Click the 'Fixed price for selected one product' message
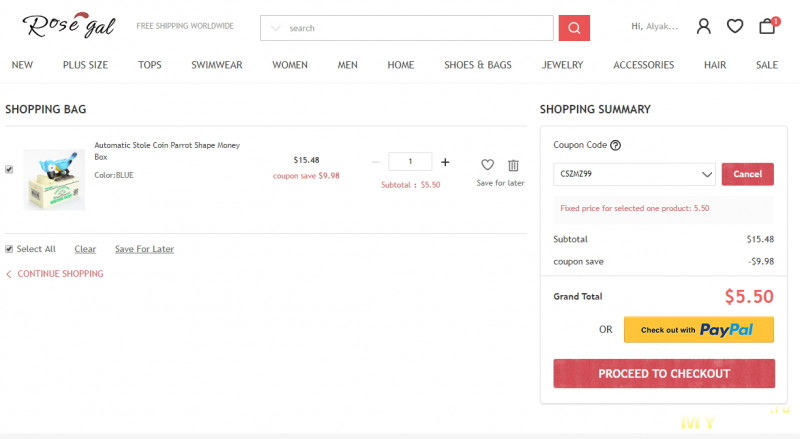Viewport: 800px width, 439px height. click(635, 208)
